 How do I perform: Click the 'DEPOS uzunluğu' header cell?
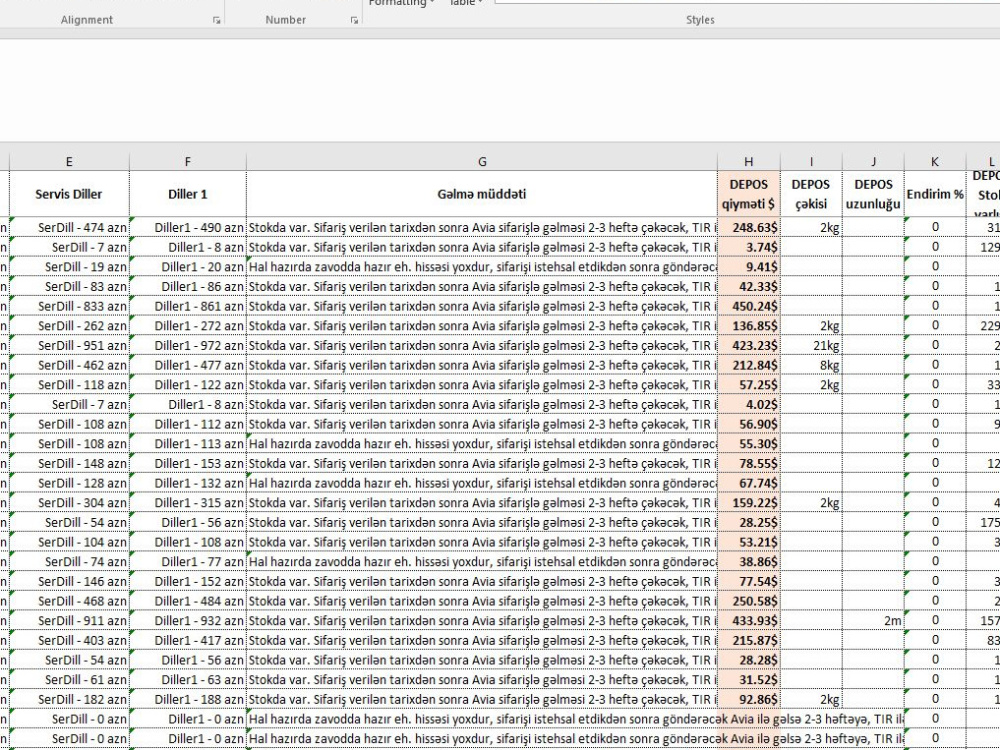pyautogui.click(x=873, y=194)
